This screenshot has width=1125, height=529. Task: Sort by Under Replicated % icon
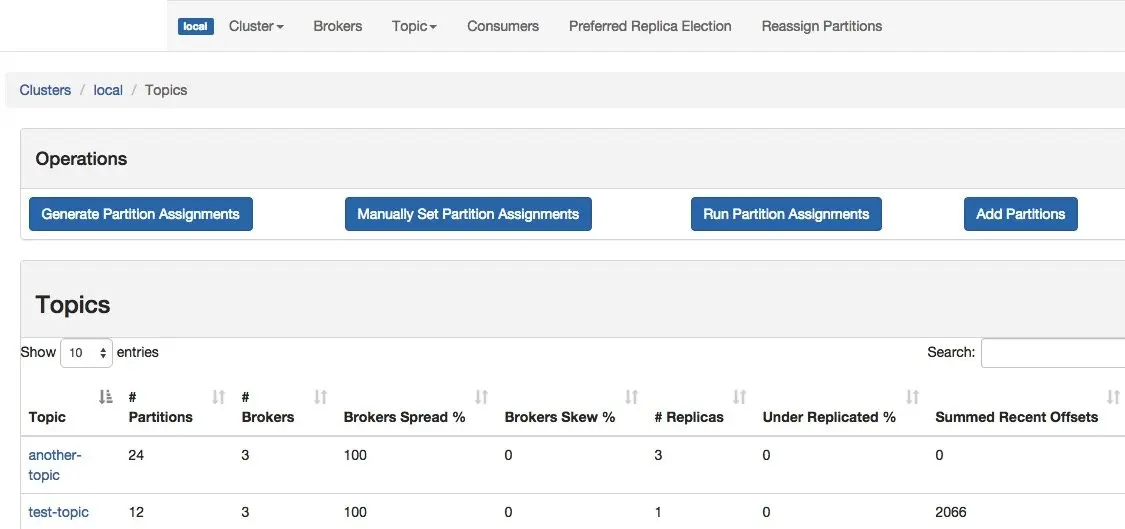[913, 397]
